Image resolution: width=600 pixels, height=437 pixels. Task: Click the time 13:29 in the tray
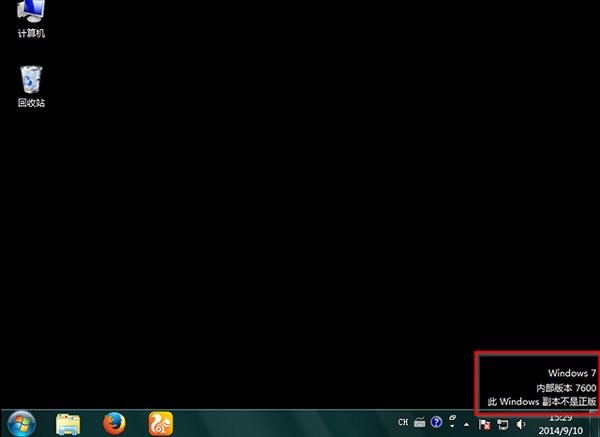coord(561,416)
